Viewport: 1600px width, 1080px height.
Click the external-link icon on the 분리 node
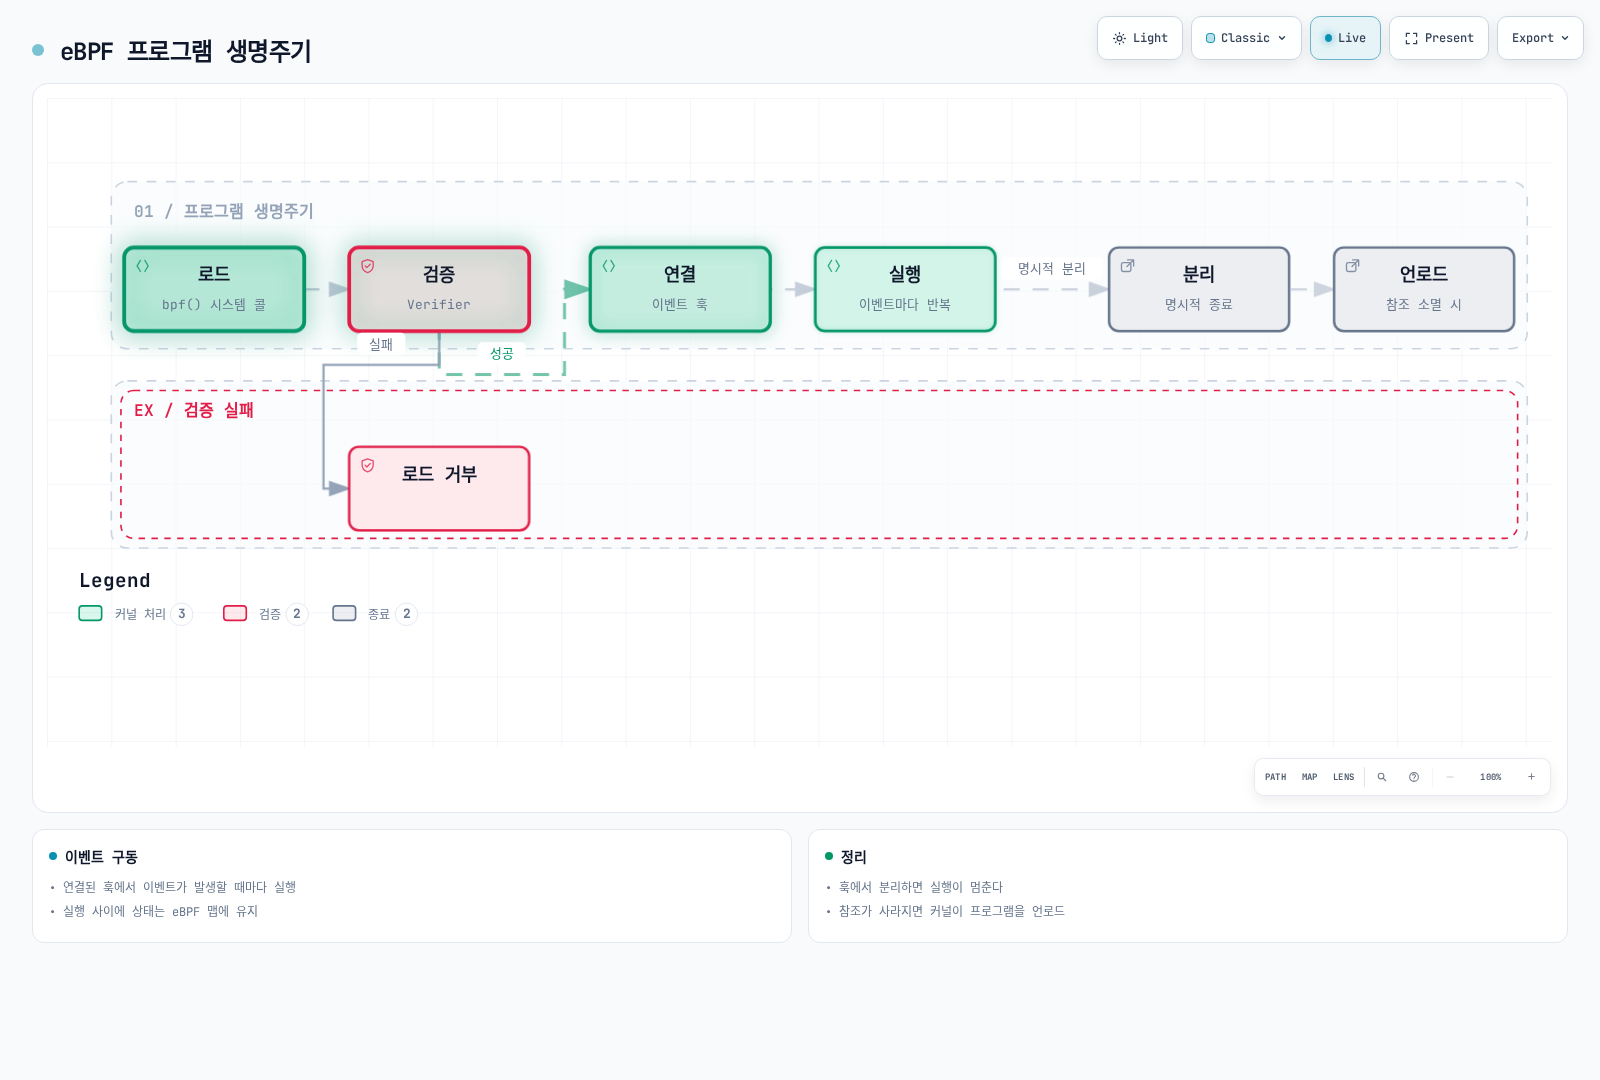(1128, 266)
